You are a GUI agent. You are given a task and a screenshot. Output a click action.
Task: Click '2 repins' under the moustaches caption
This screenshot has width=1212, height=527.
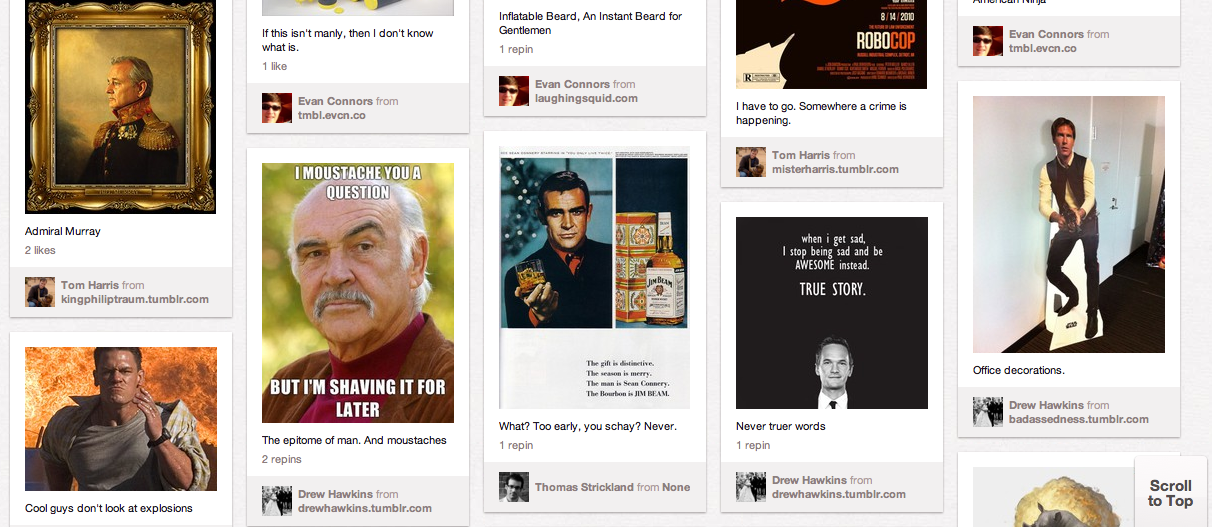(x=282, y=459)
